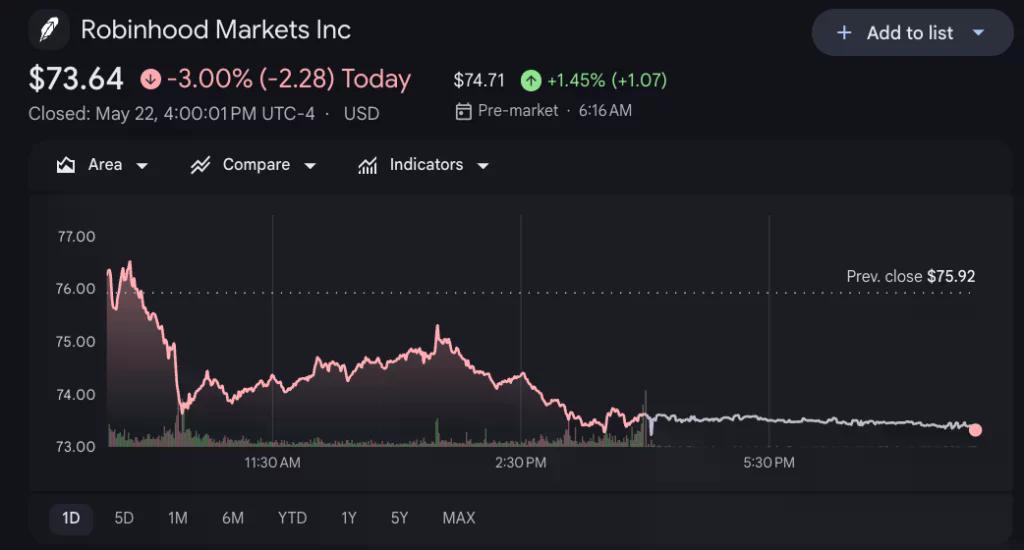1024x550 pixels.
Task: Click the -3.00% (-2.28) Today change
Action: pos(289,79)
